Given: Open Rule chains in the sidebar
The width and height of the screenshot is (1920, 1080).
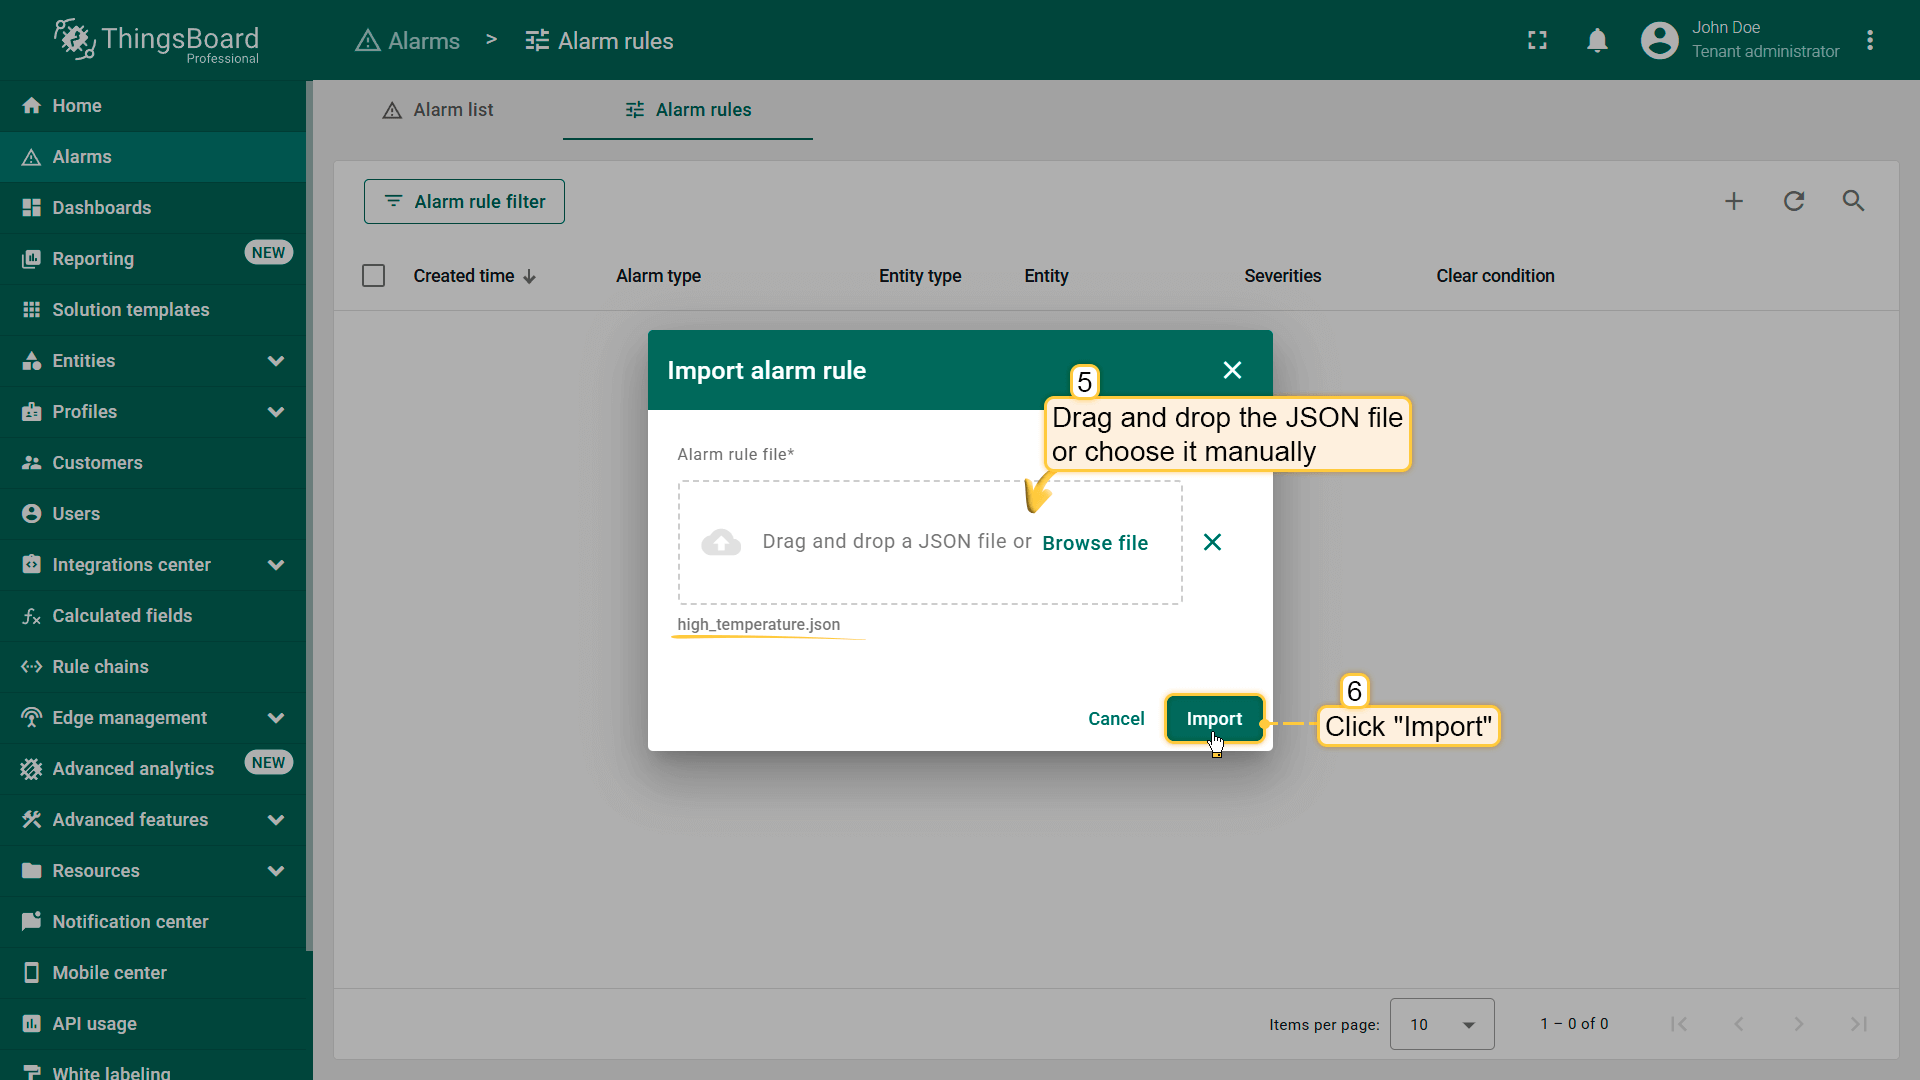Looking at the screenshot, I should coord(100,667).
